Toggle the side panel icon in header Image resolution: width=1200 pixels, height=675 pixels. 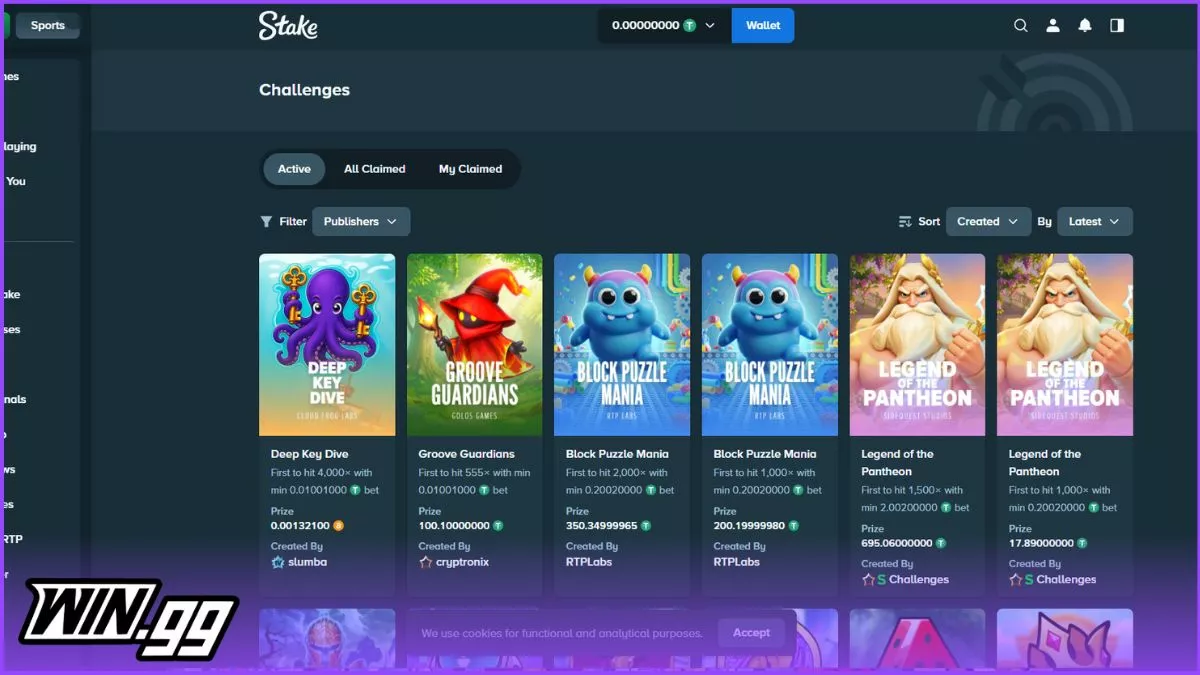point(1117,26)
